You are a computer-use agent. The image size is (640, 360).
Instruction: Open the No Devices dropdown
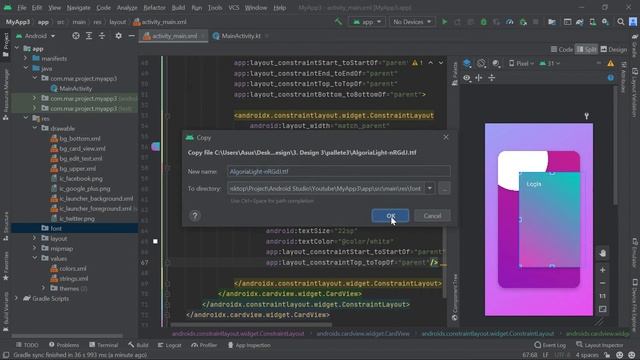pos(412,22)
